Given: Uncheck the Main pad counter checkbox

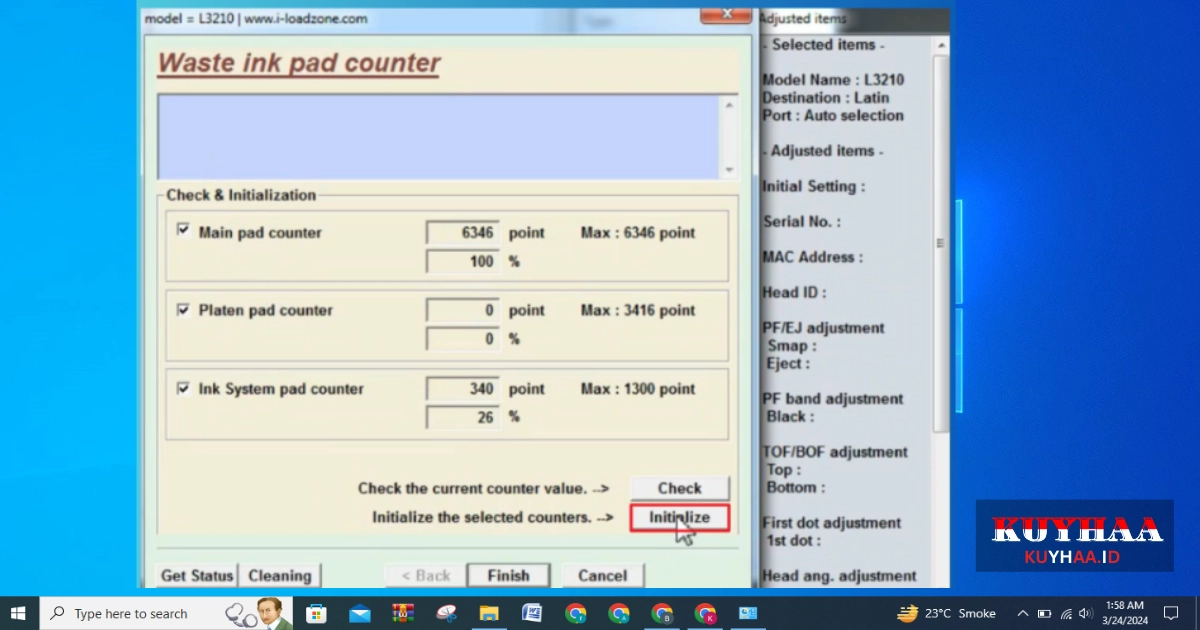Looking at the screenshot, I should click(x=183, y=230).
